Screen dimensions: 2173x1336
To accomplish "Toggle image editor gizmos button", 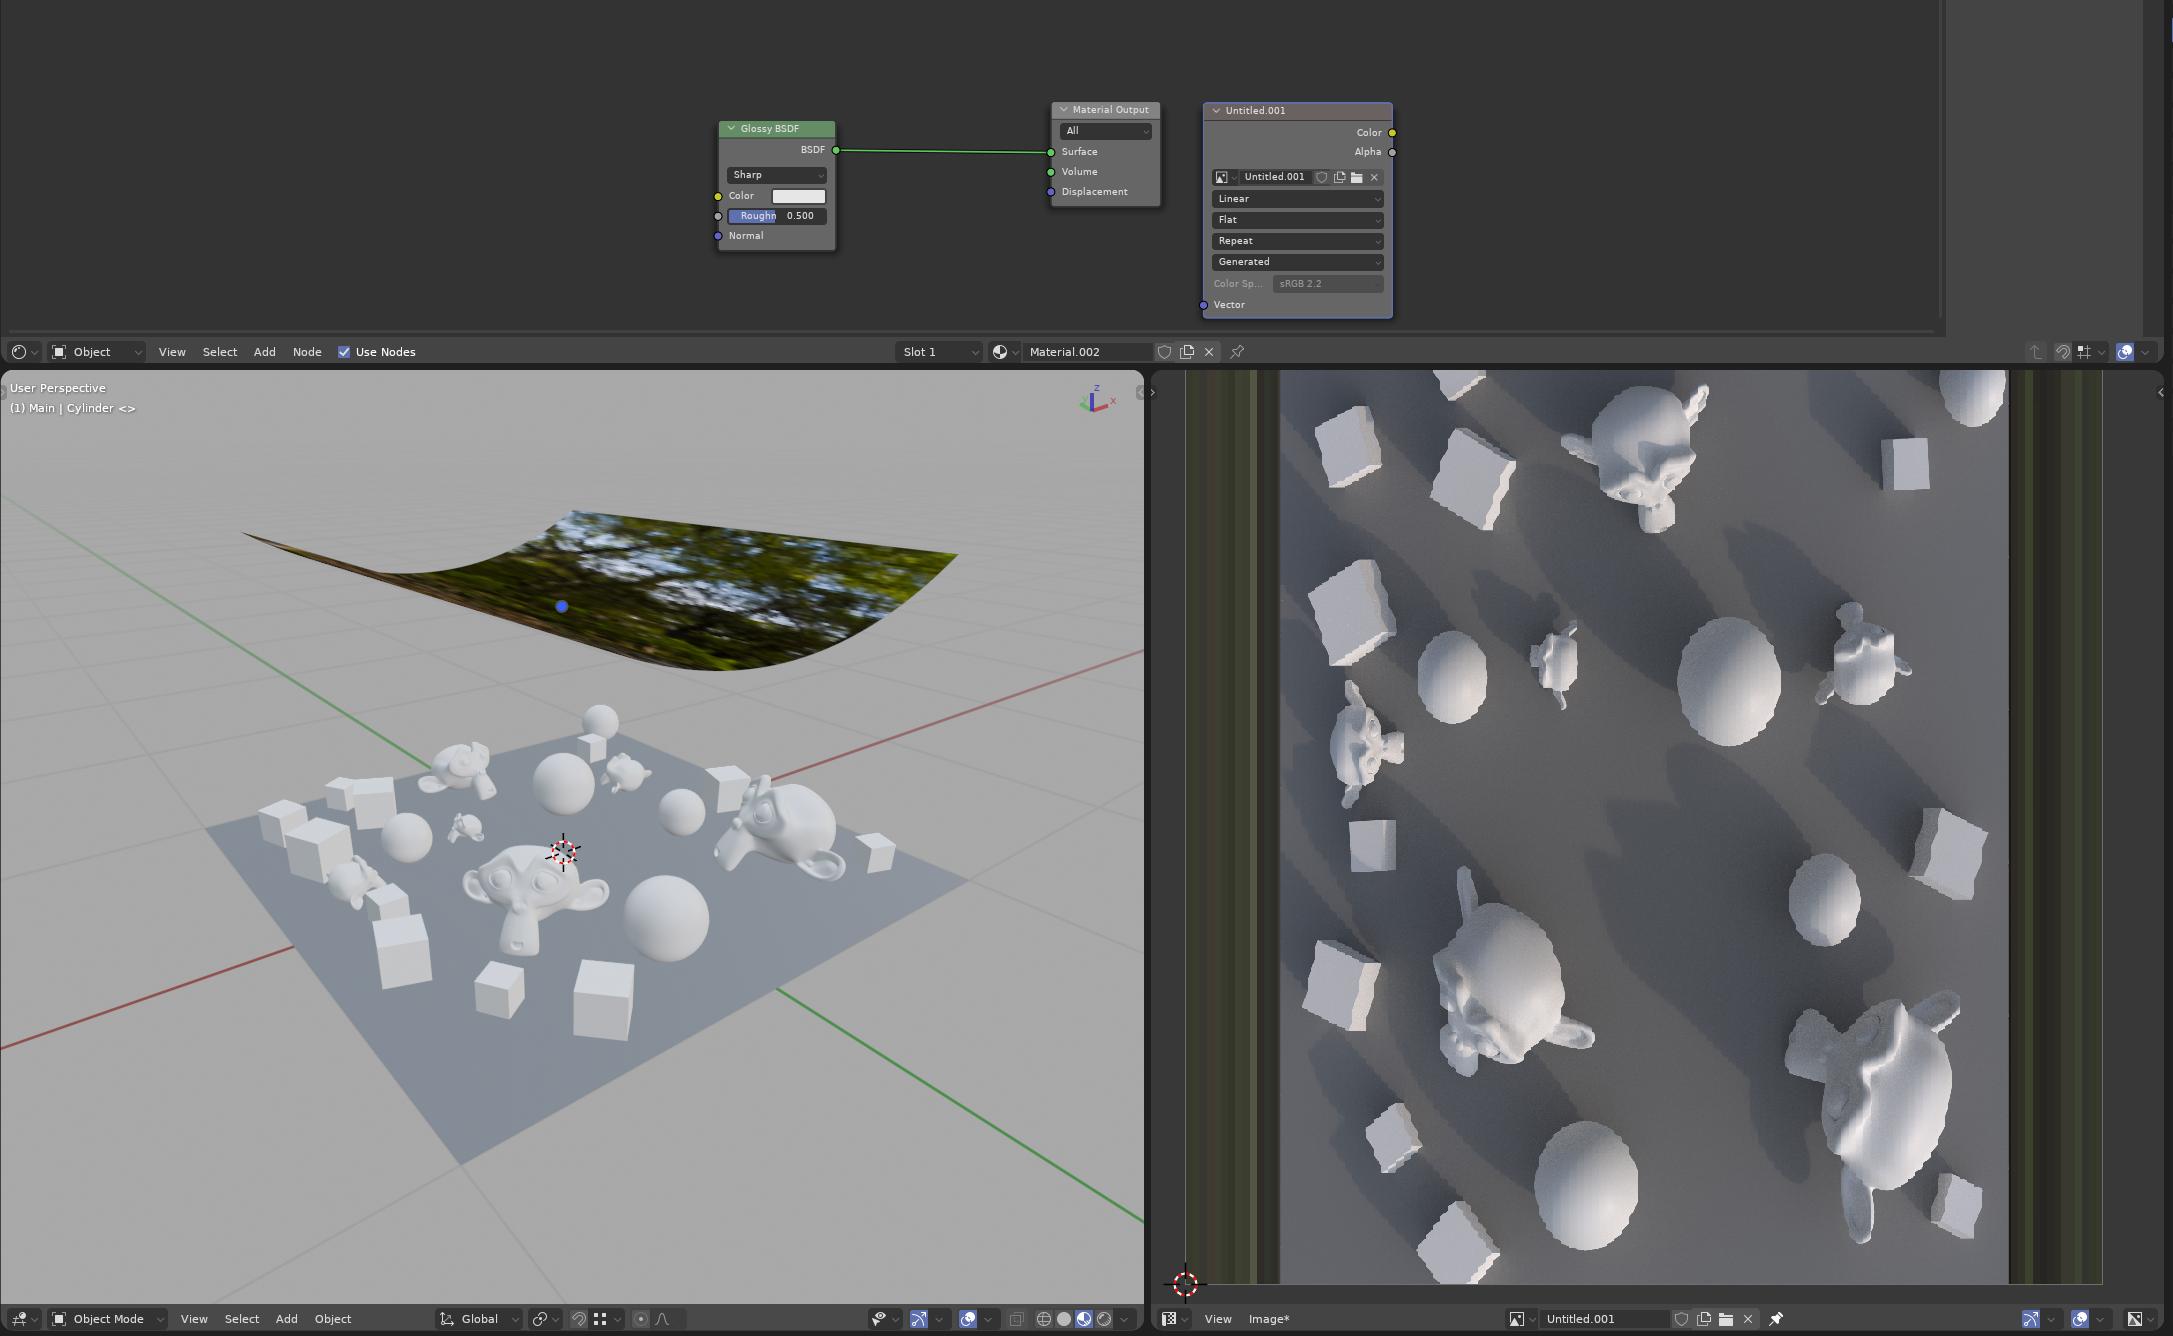I will (x=2030, y=1319).
